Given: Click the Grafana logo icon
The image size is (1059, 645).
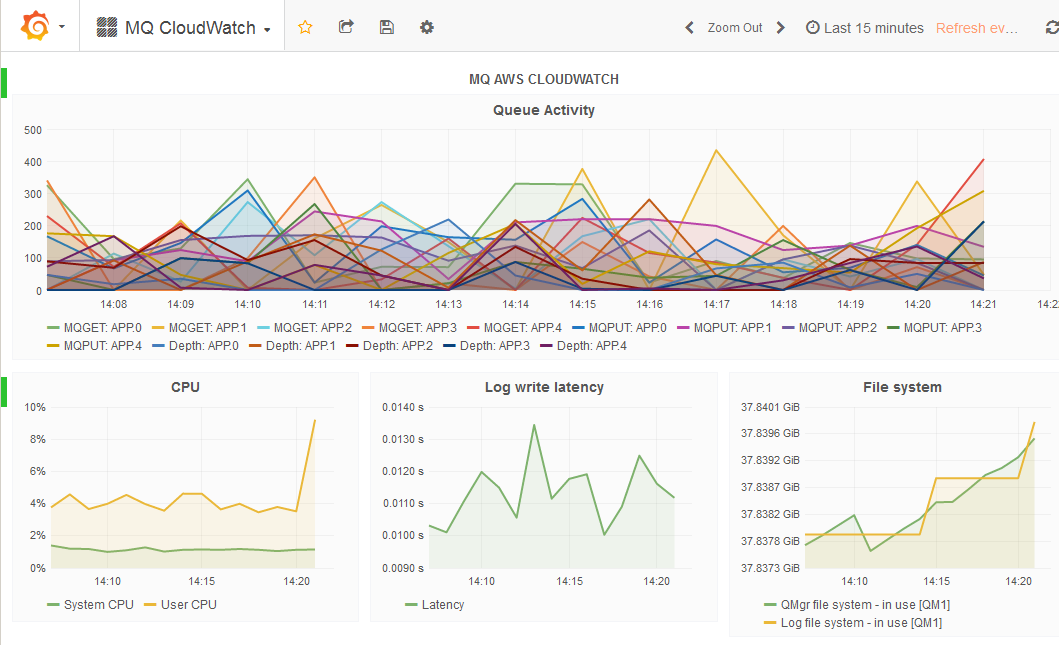Looking at the screenshot, I should click(35, 27).
